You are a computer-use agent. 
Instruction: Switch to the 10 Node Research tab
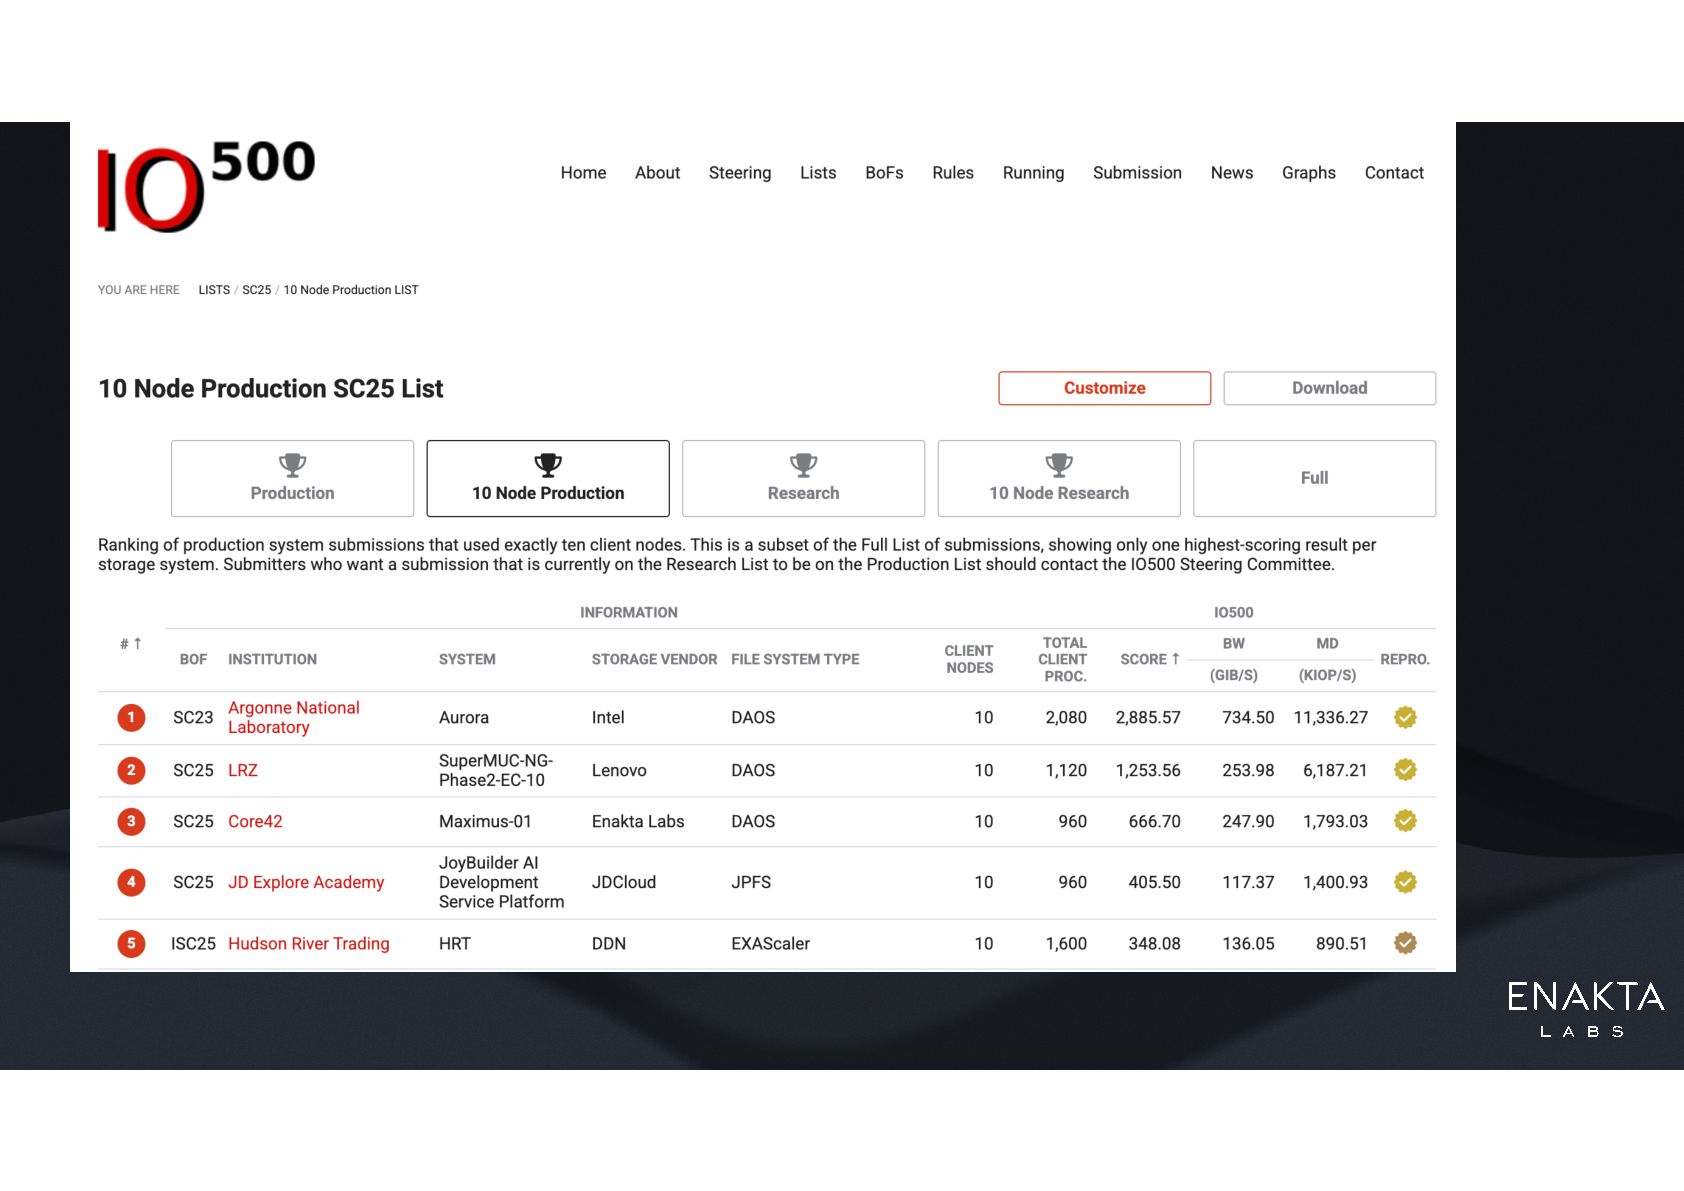coord(1059,478)
